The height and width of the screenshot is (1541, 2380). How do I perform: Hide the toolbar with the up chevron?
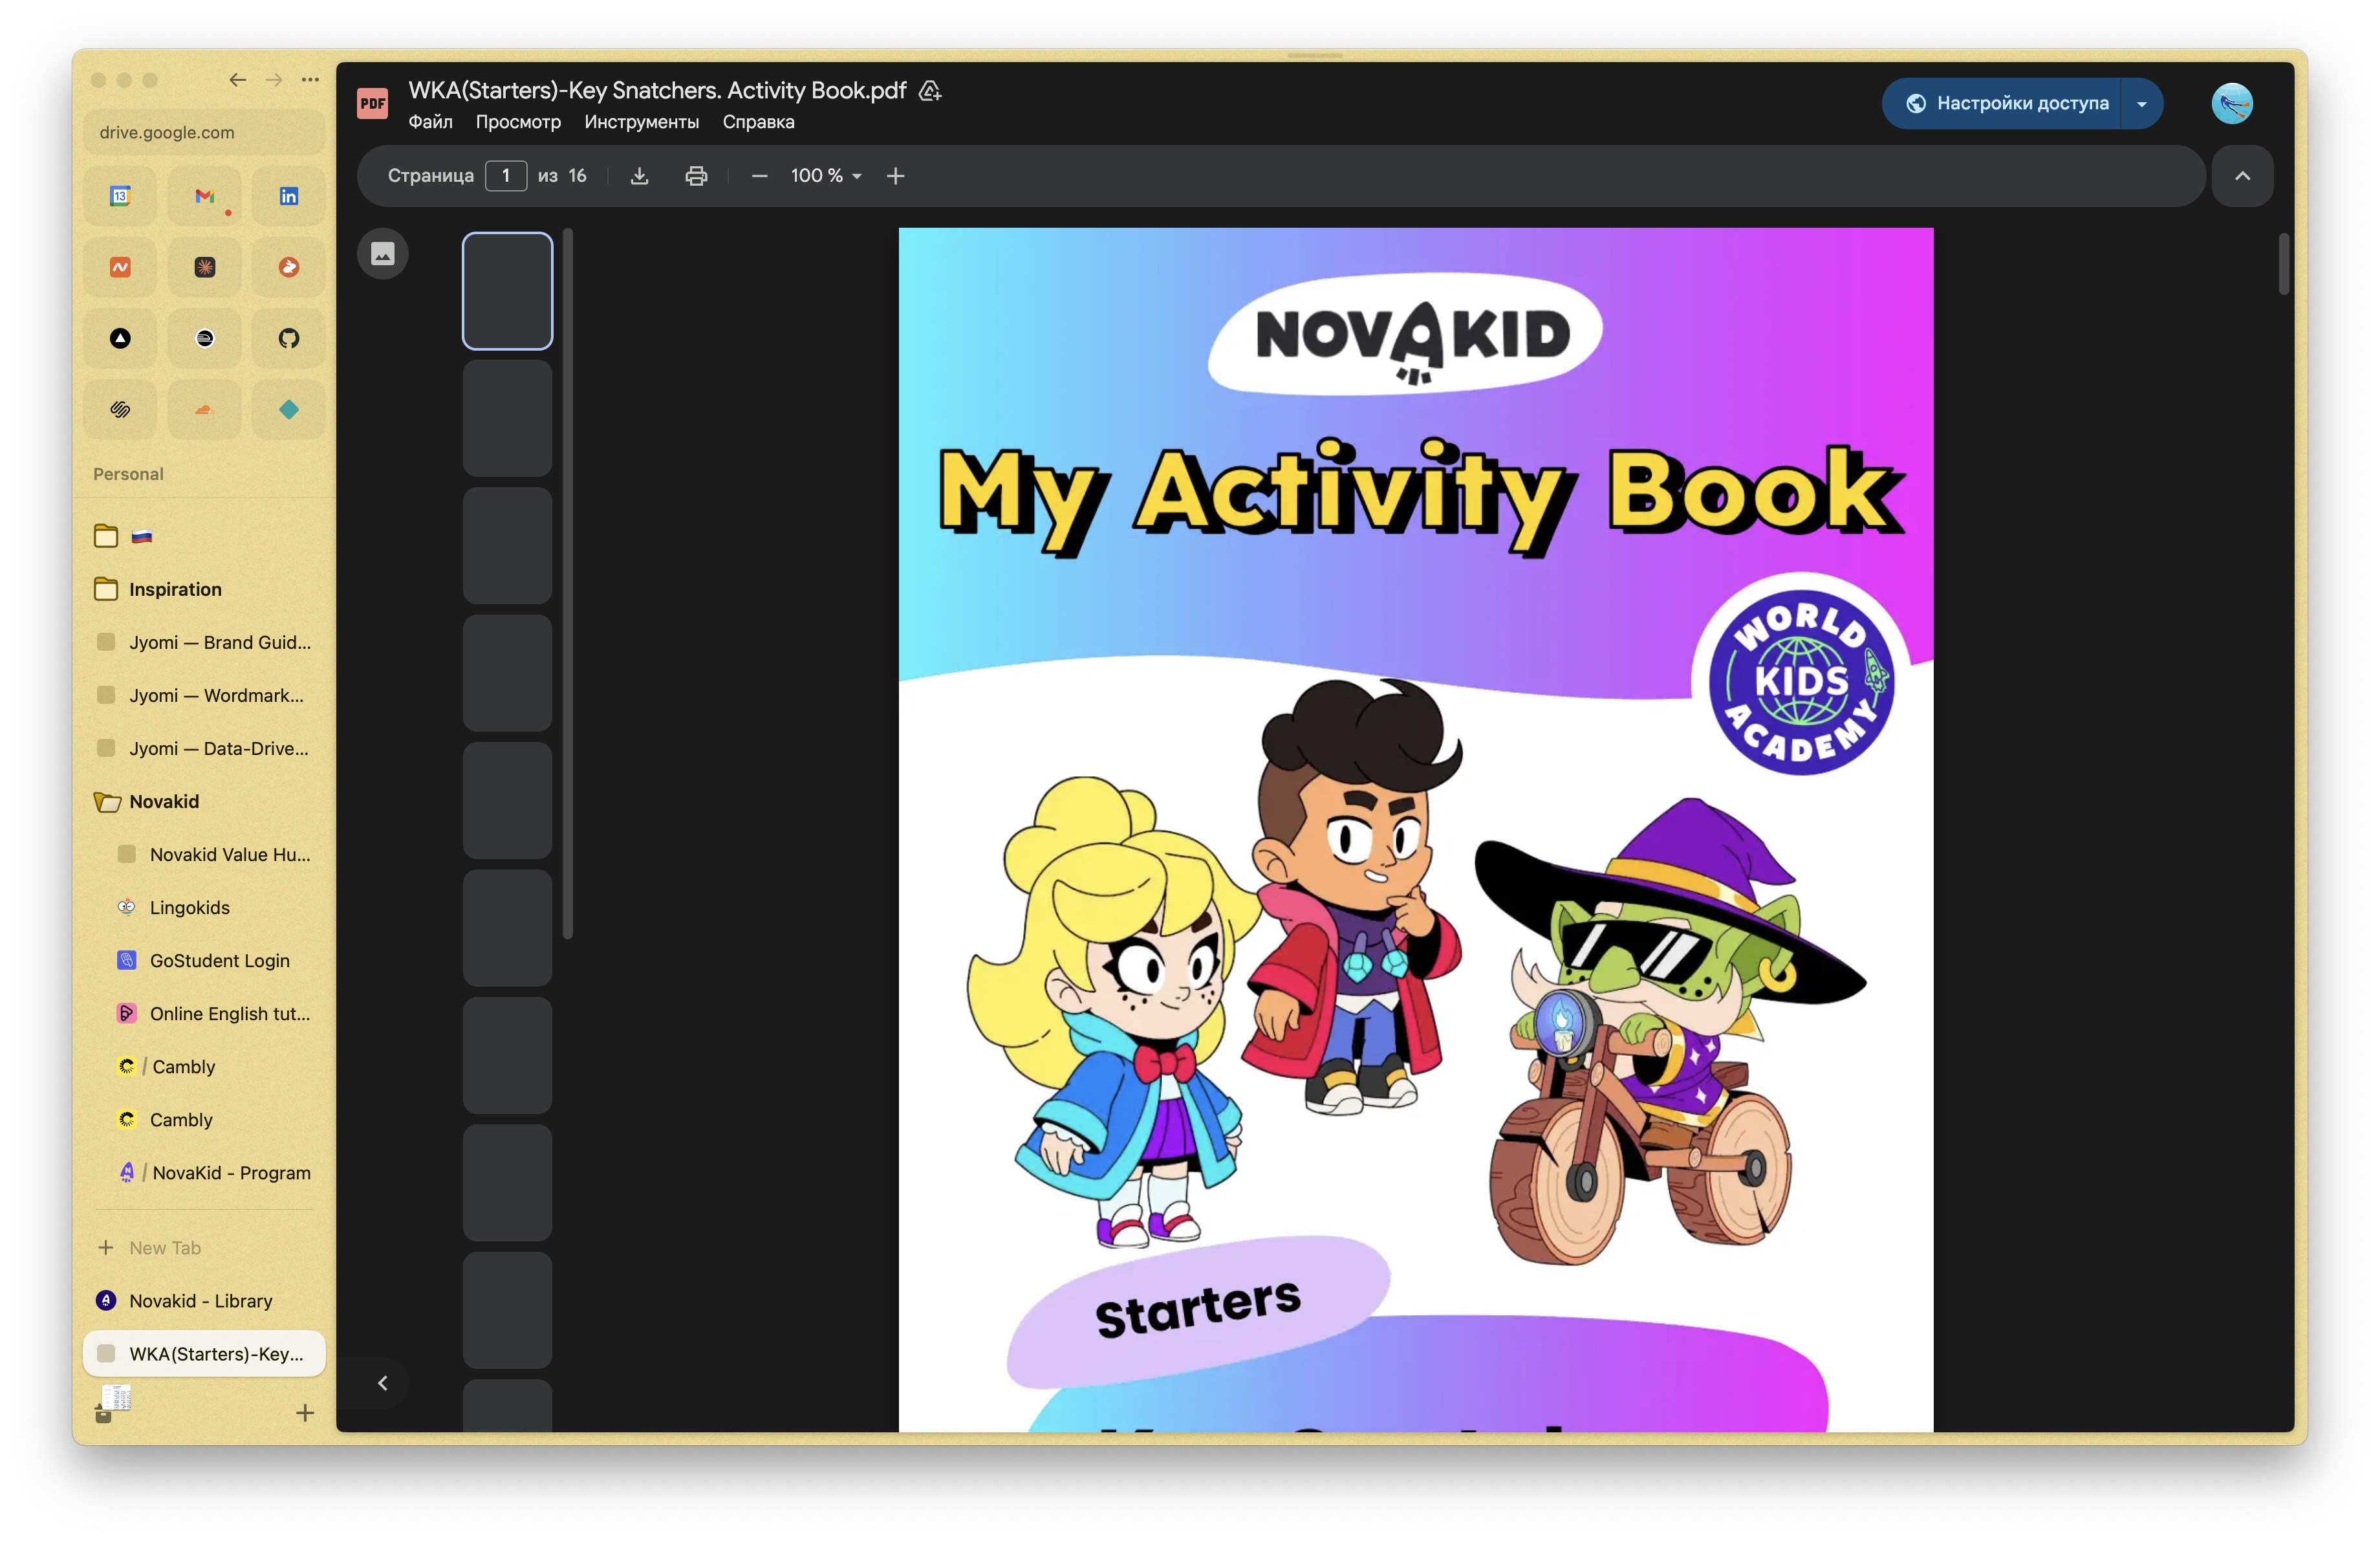click(x=2242, y=176)
